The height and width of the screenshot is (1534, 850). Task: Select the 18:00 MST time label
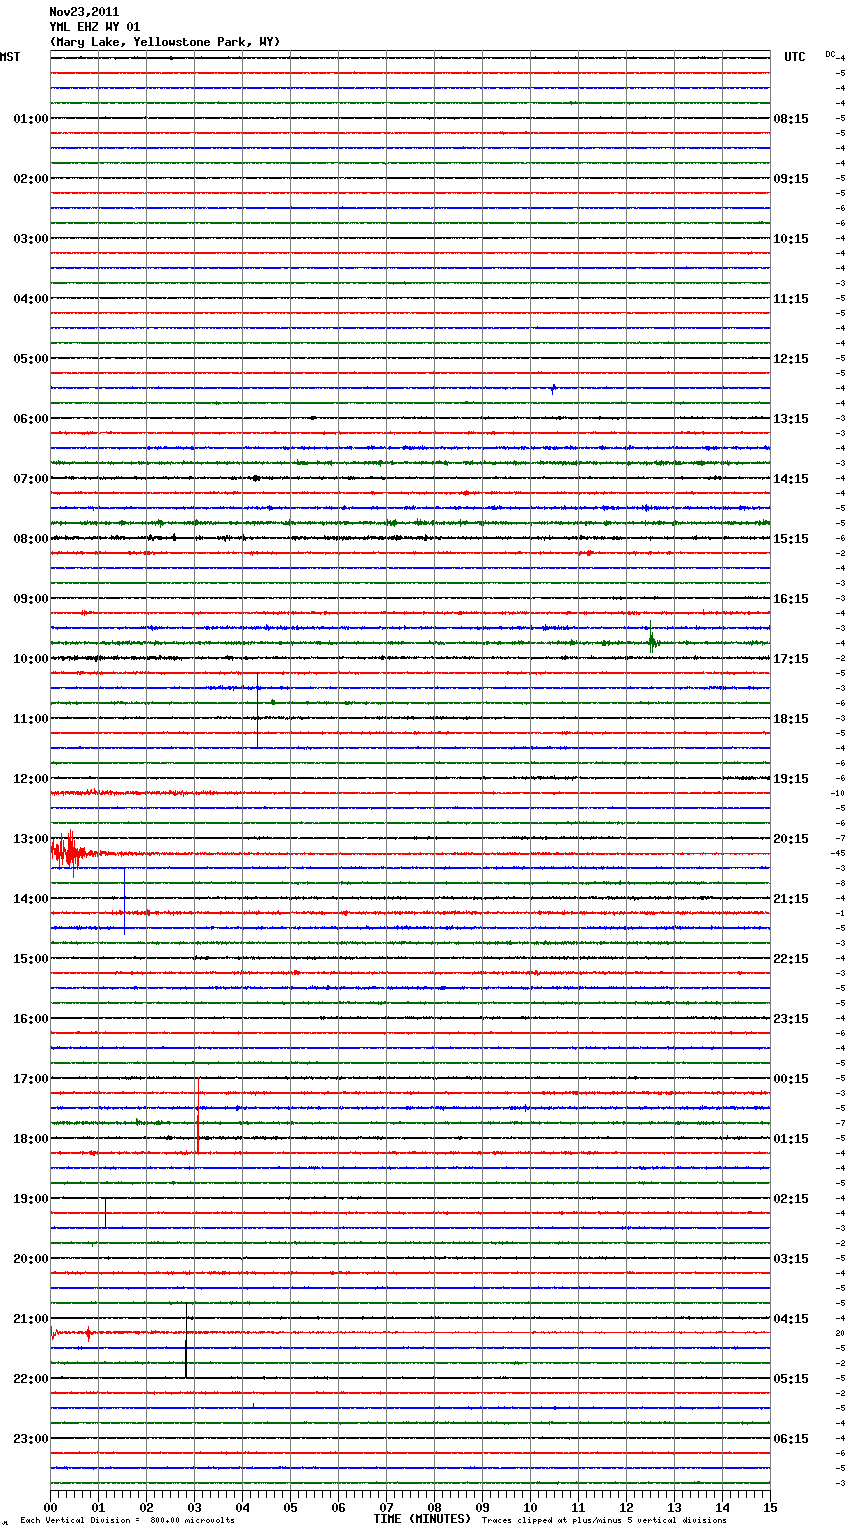pos(30,1139)
